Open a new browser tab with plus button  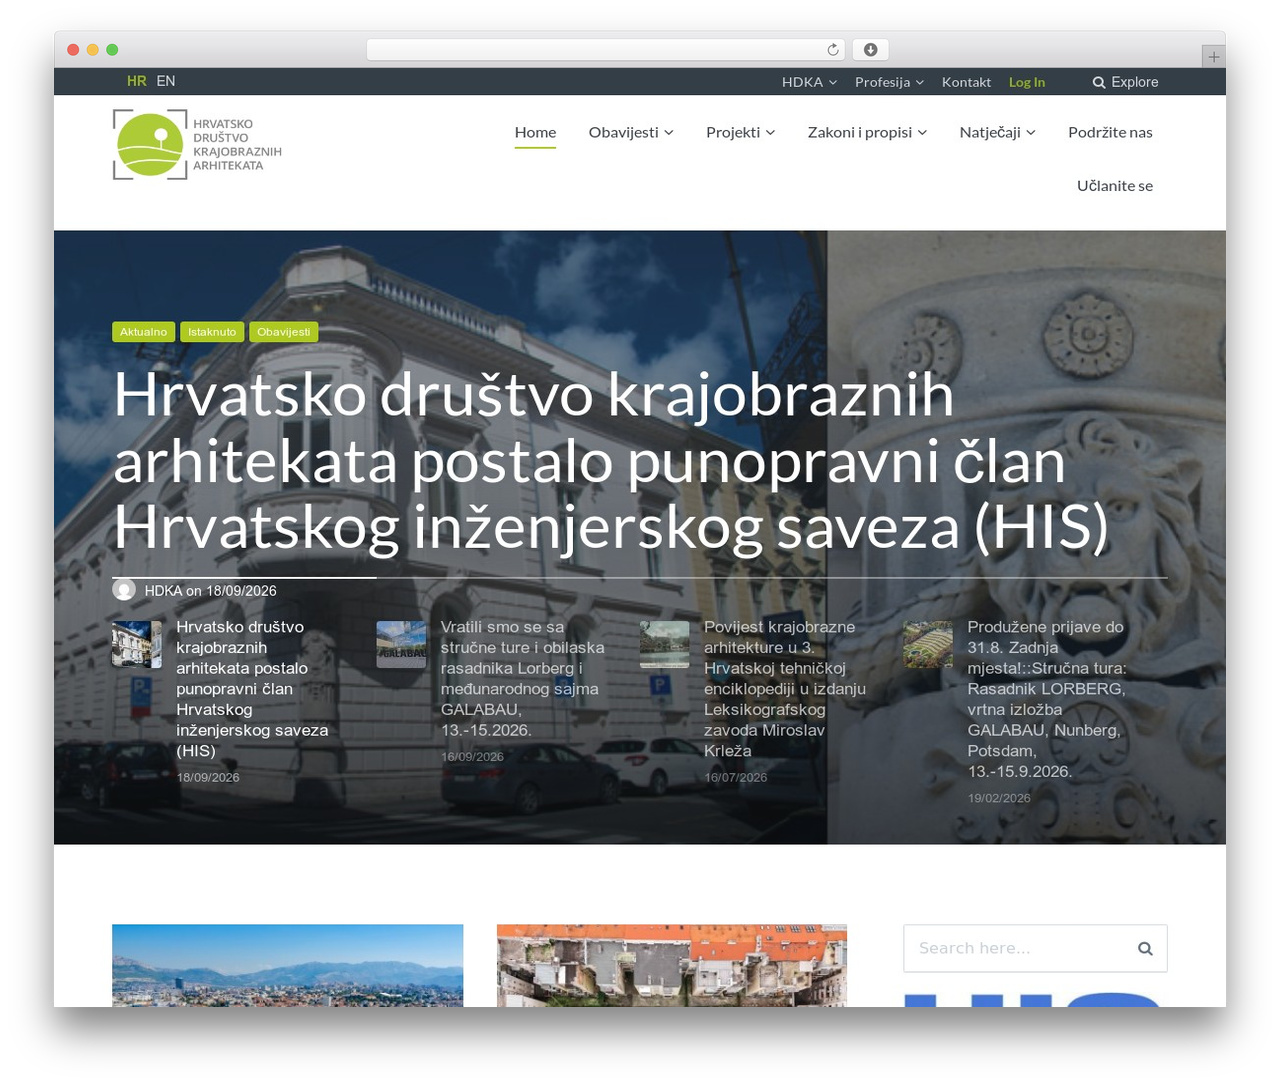click(1213, 57)
